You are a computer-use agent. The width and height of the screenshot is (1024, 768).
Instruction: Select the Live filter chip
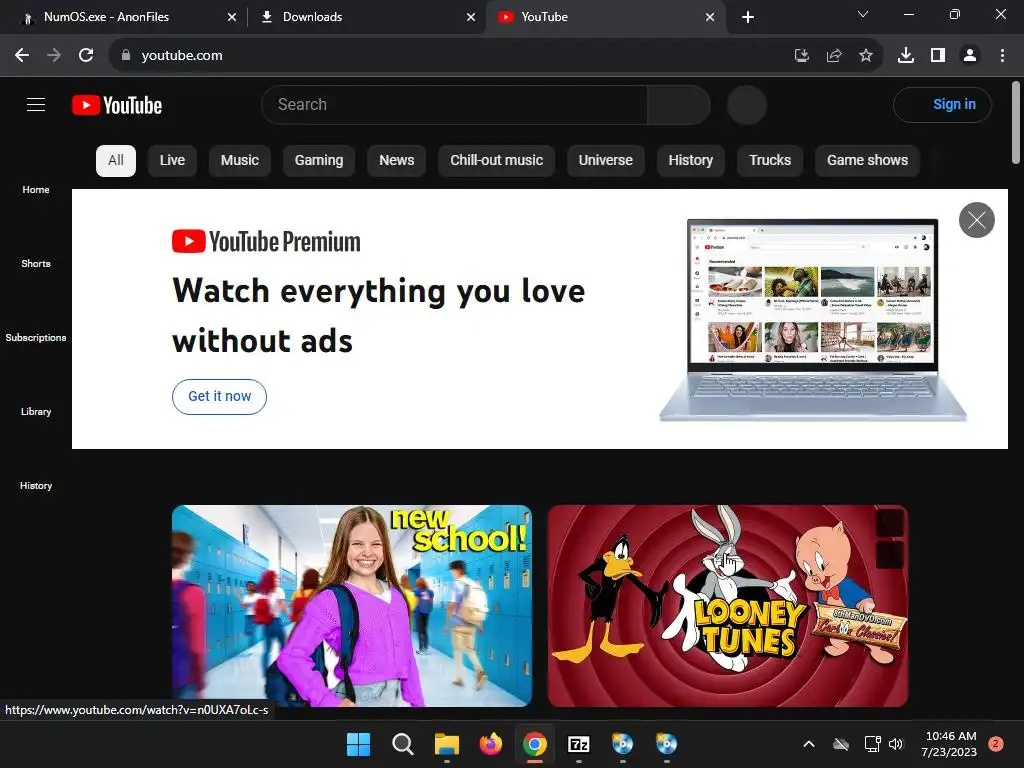[172, 161]
